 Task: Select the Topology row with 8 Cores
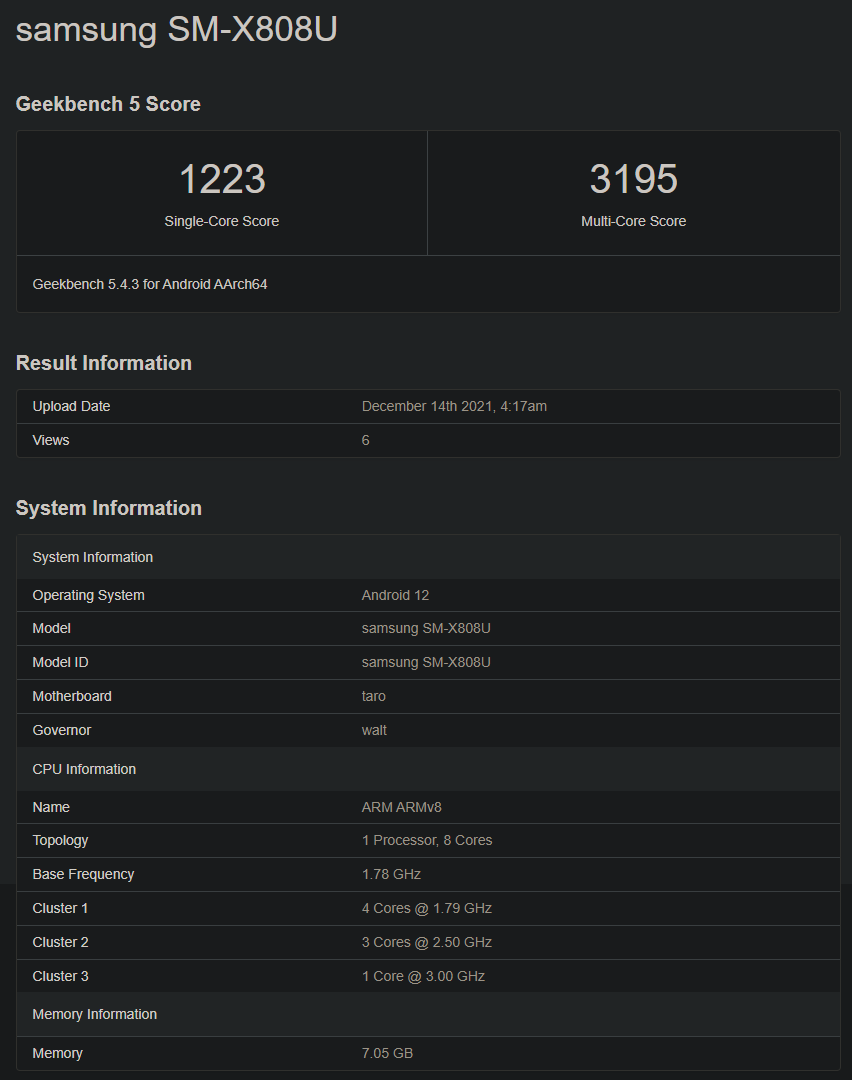(x=428, y=840)
